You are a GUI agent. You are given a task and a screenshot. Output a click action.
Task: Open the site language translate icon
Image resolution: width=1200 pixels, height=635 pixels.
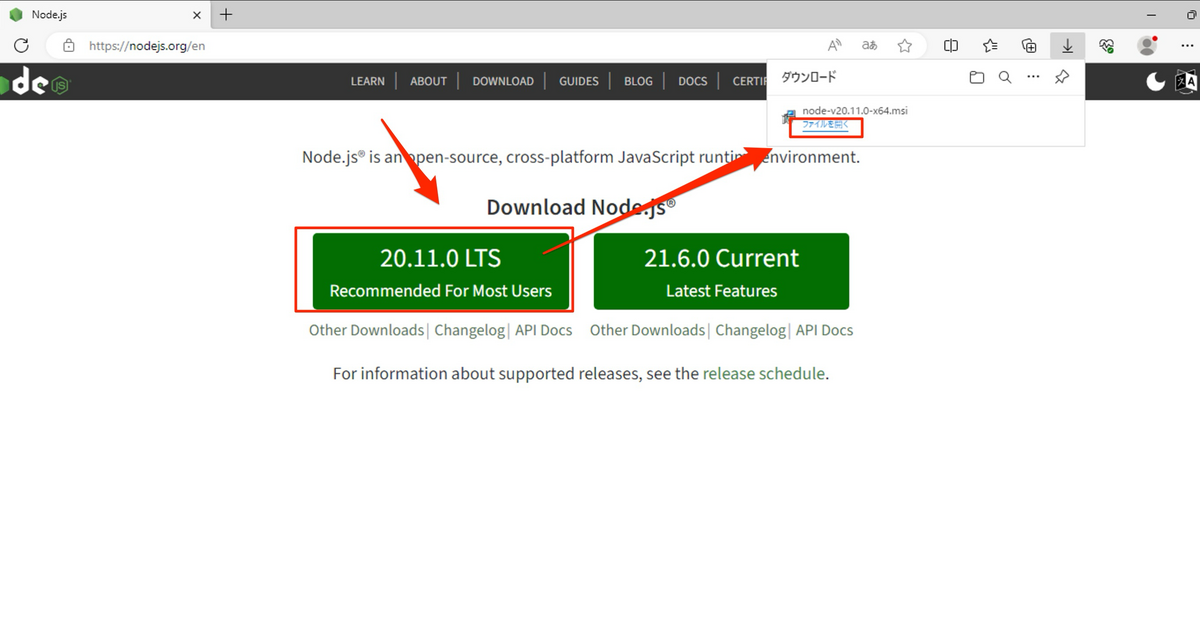pos(1186,82)
